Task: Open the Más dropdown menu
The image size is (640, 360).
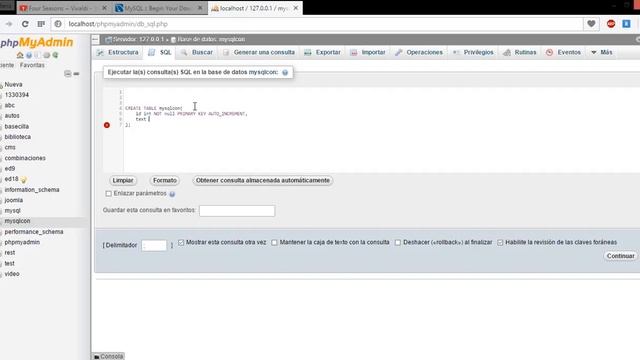Action: click(x=602, y=53)
